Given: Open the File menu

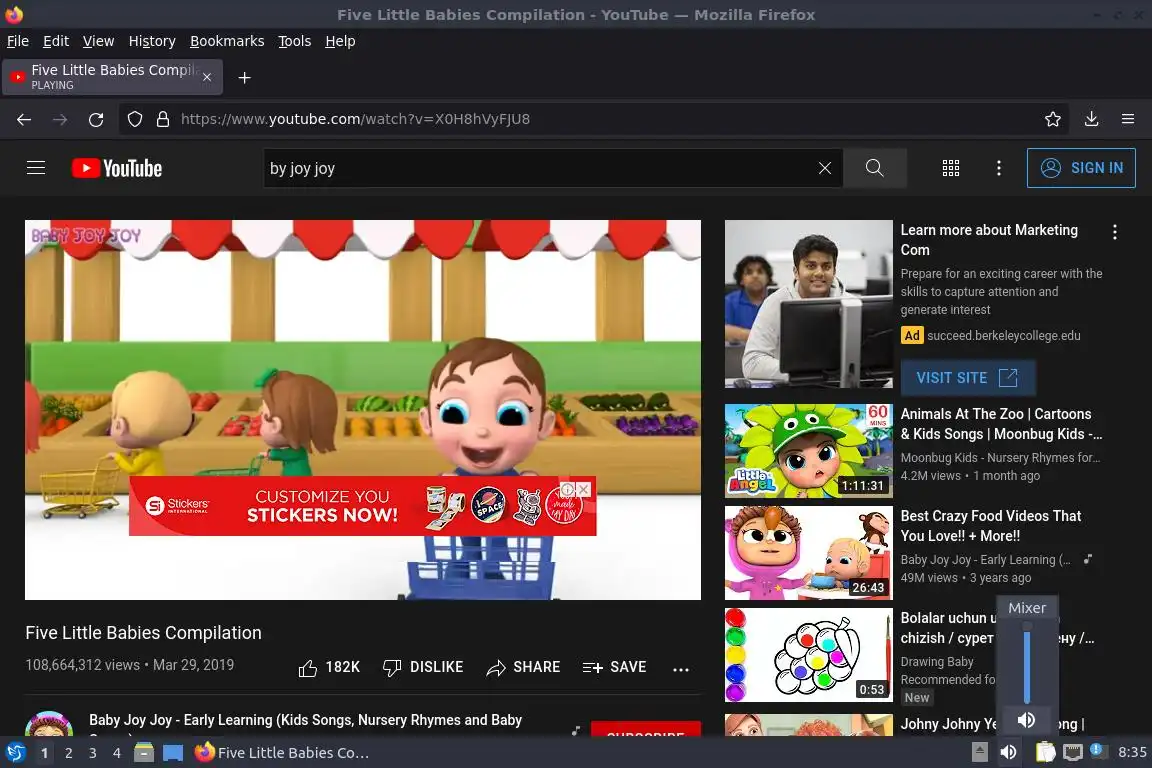Looking at the screenshot, I should tap(18, 41).
